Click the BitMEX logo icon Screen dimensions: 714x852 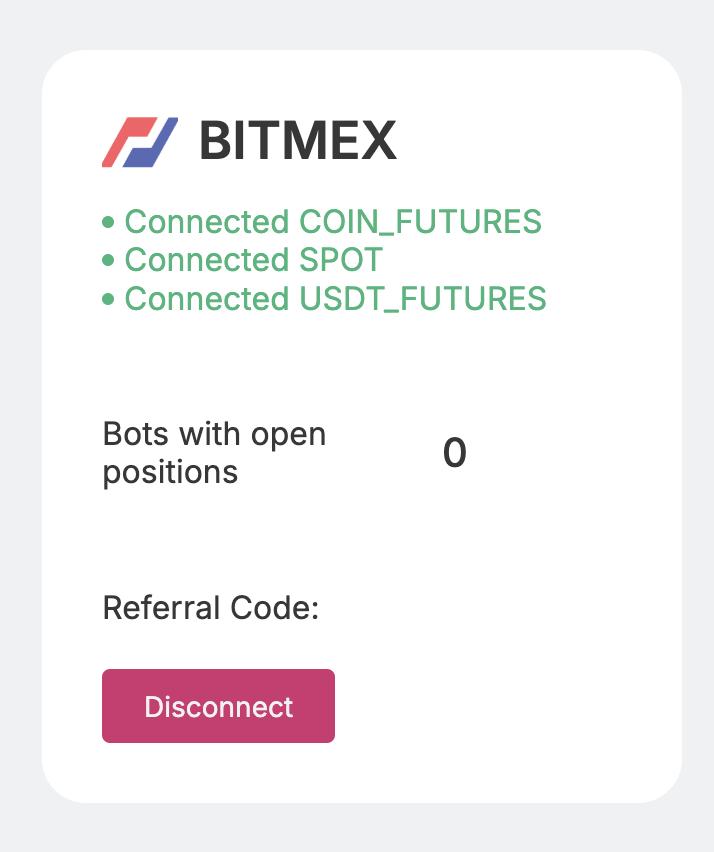(140, 142)
